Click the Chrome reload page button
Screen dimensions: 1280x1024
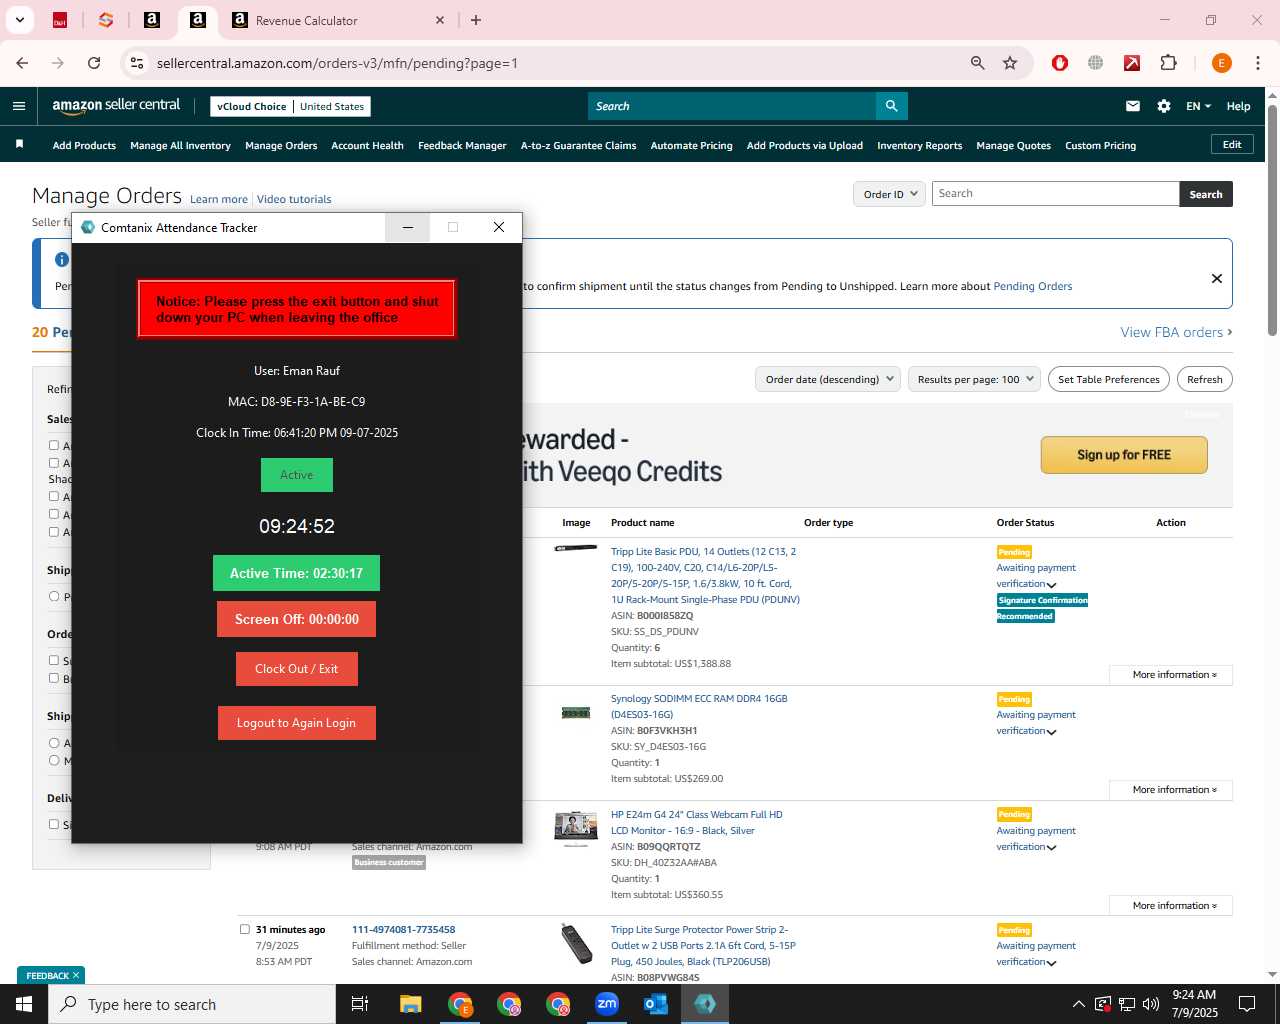94,63
